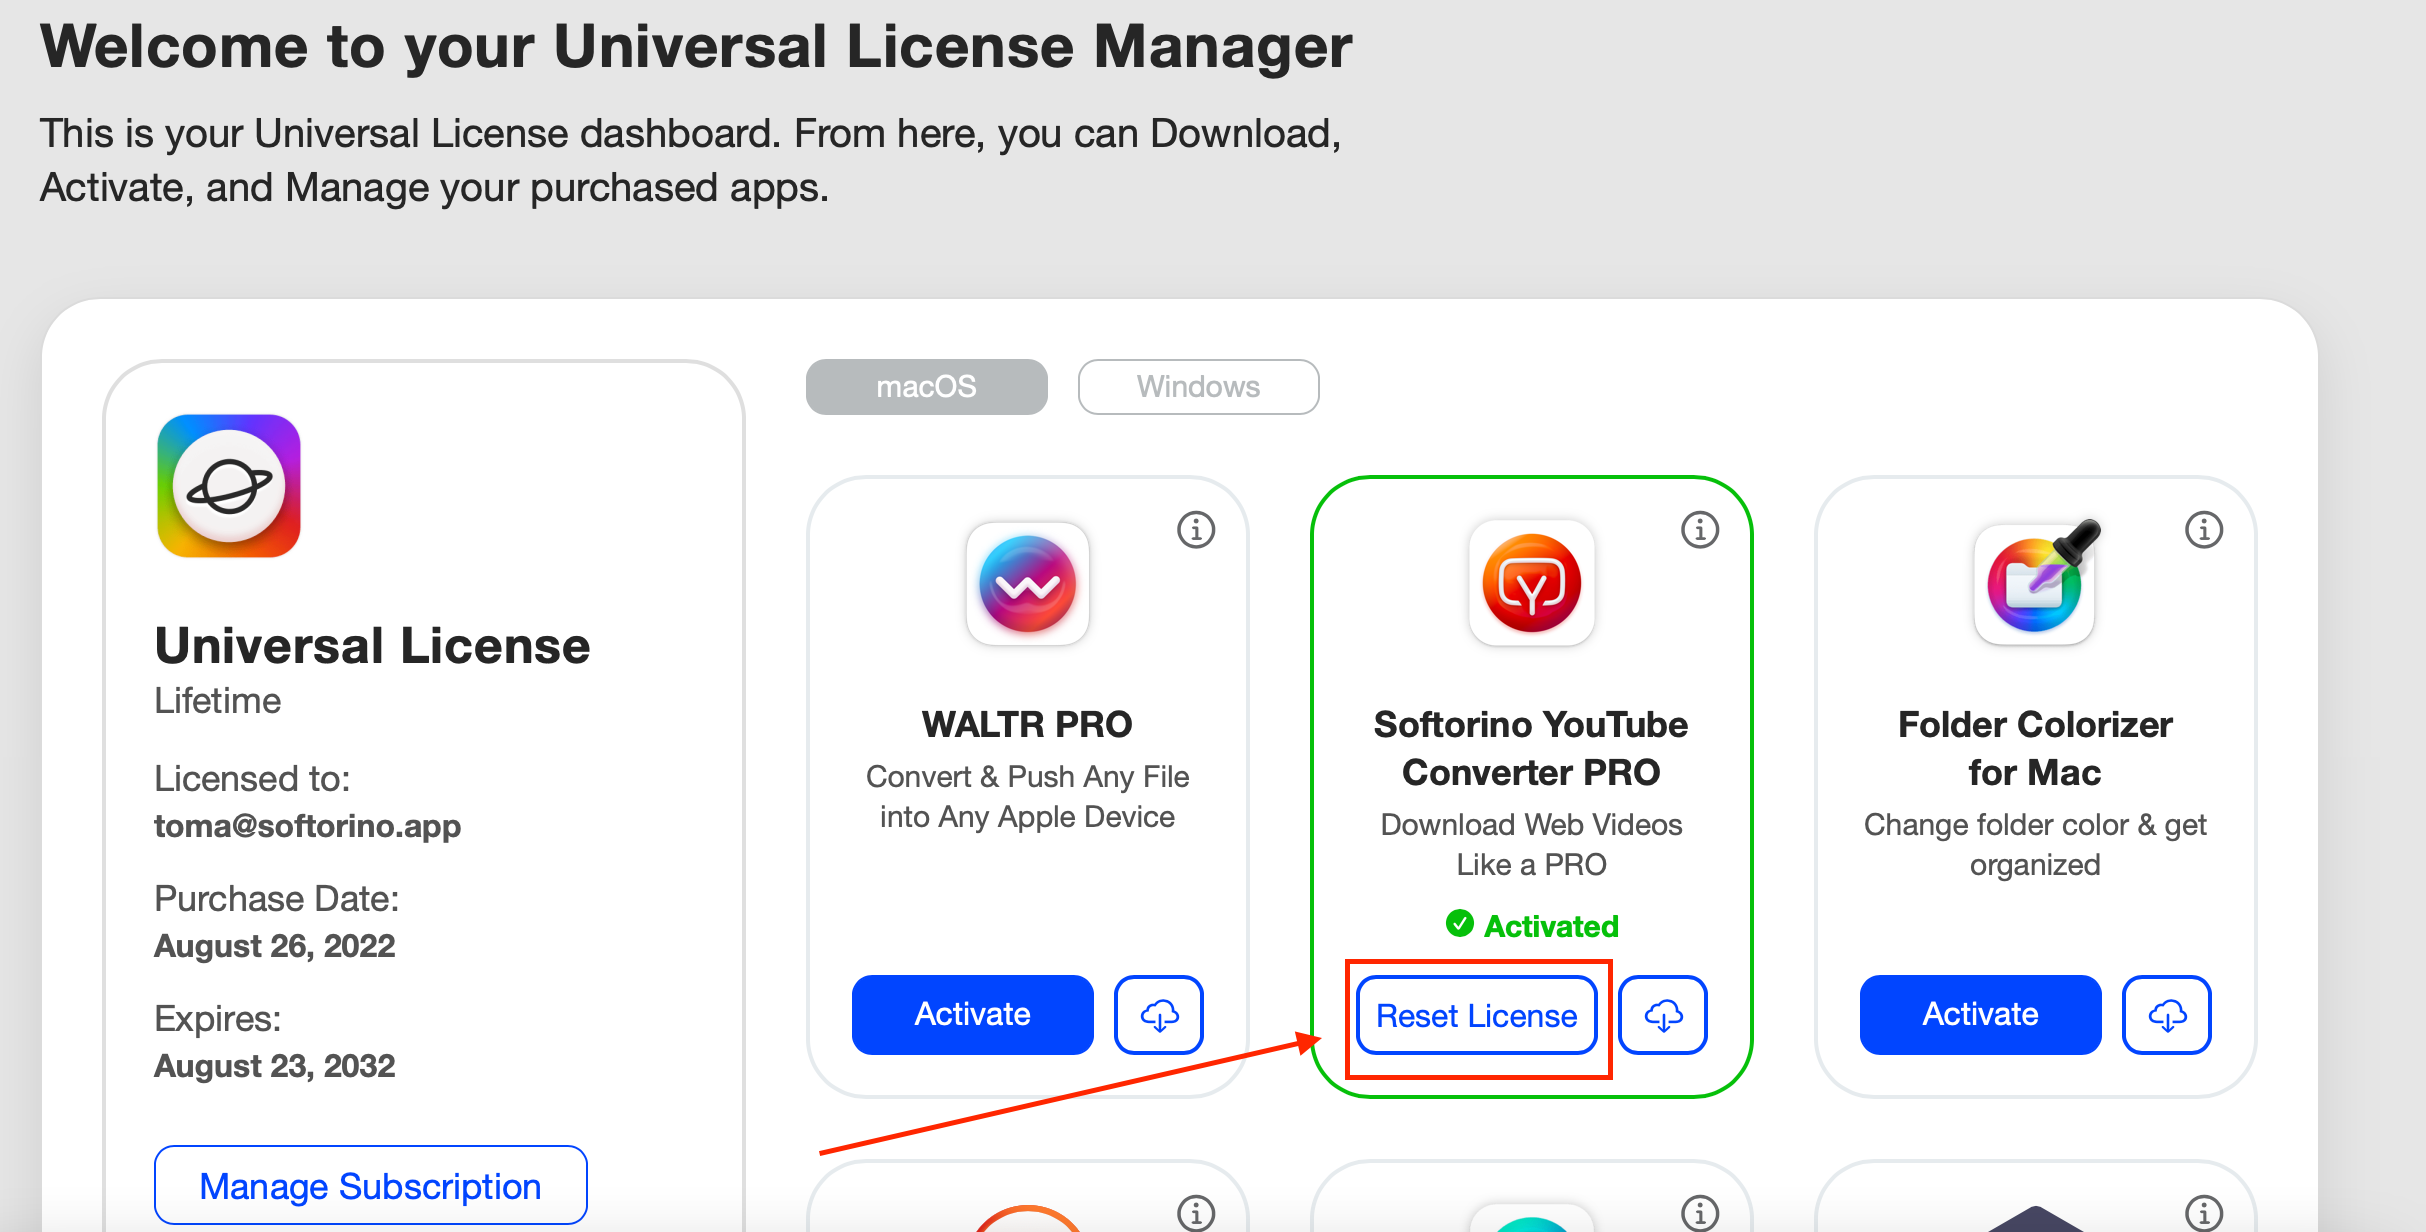Activate Folder Colorizer for Mac
The height and width of the screenshot is (1232, 2426).
click(1980, 1015)
